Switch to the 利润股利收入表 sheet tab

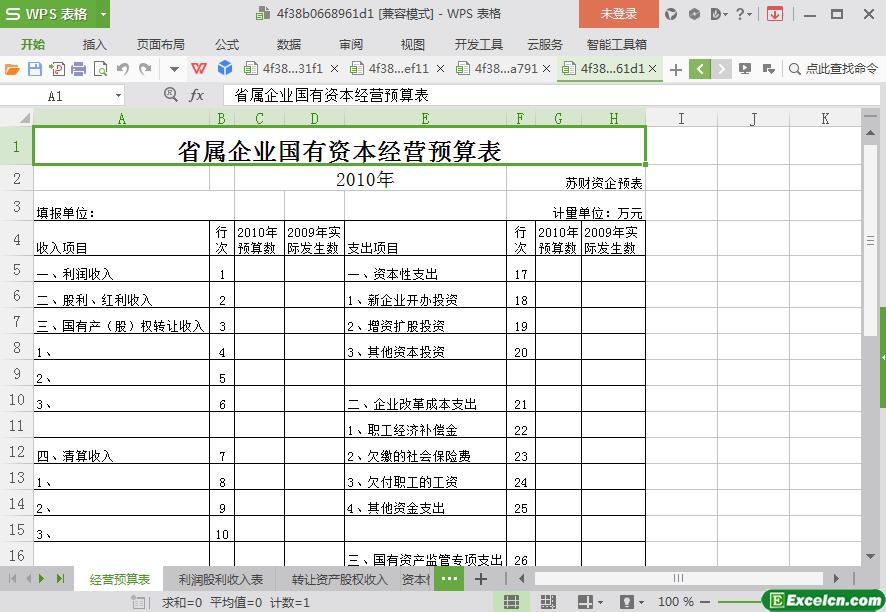point(221,579)
